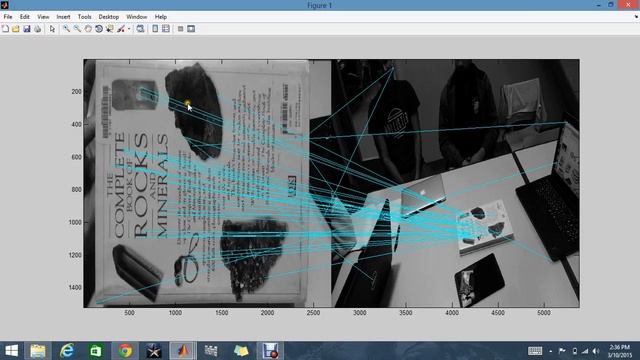
Task: Click the Hide Plot Tools icon
Action: point(180,29)
